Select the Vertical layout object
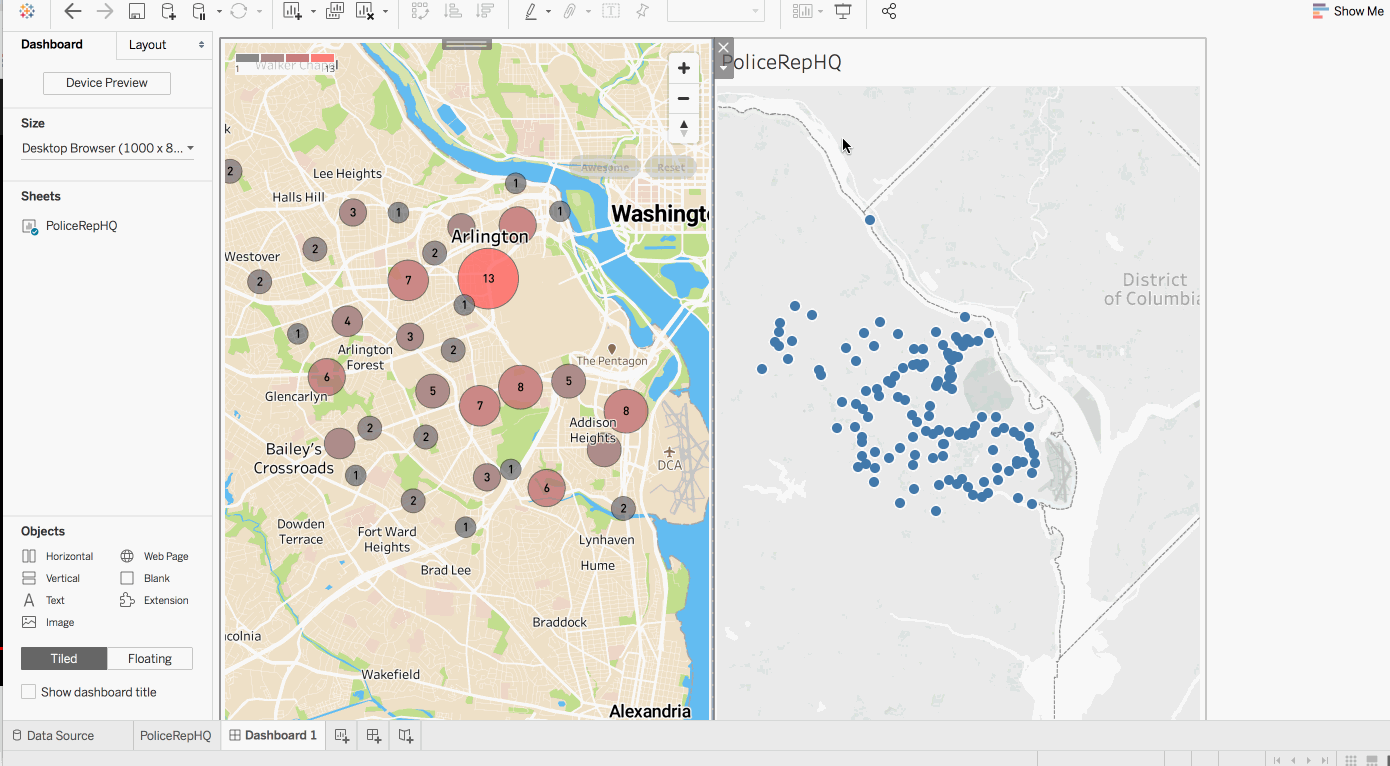The height and width of the screenshot is (766, 1390). 51,578
